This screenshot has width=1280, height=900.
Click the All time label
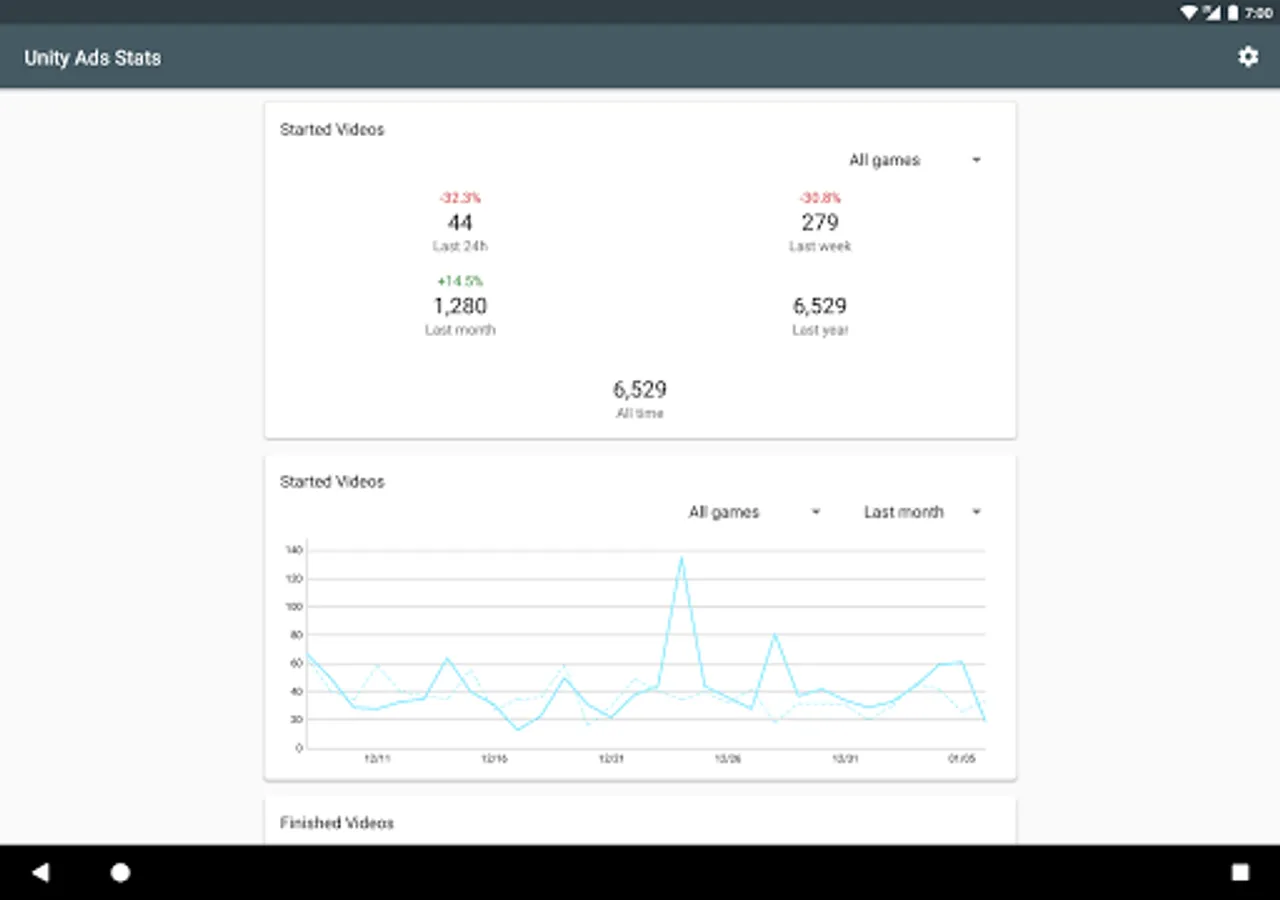[640, 413]
